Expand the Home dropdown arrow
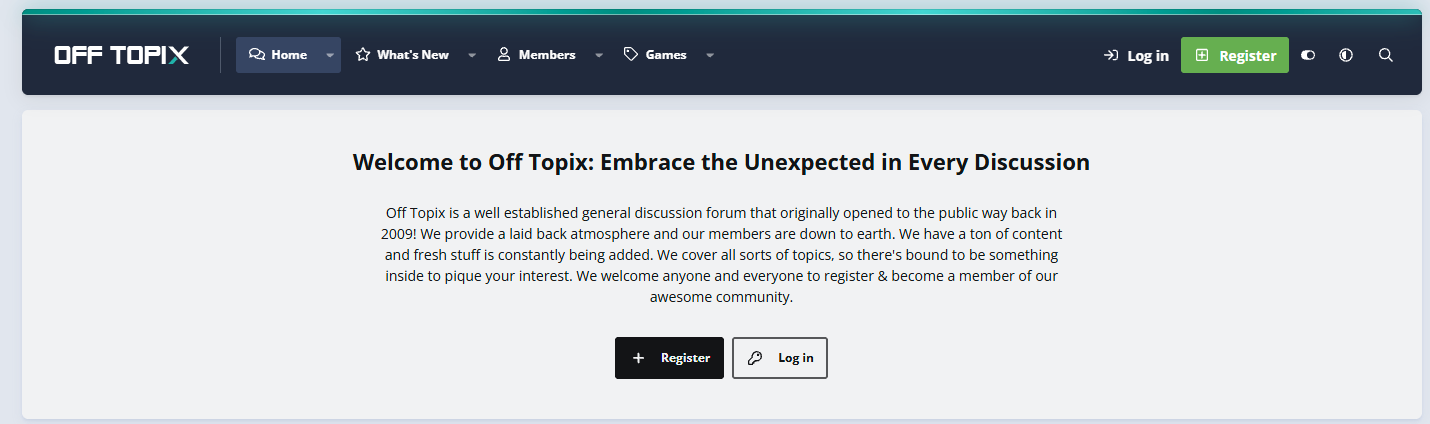 pyautogui.click(x=330, y=55)
